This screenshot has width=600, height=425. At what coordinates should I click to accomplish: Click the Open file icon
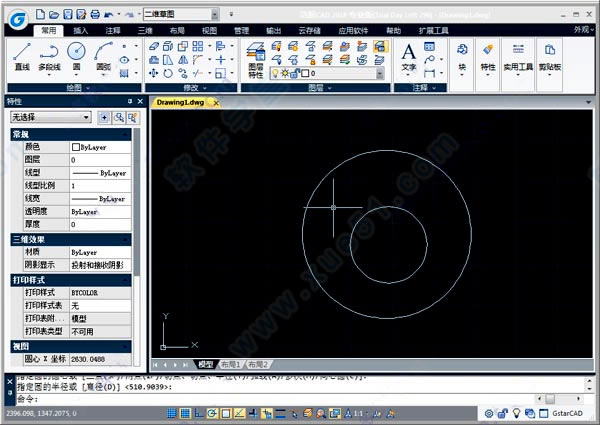click(x=54, y=15)
